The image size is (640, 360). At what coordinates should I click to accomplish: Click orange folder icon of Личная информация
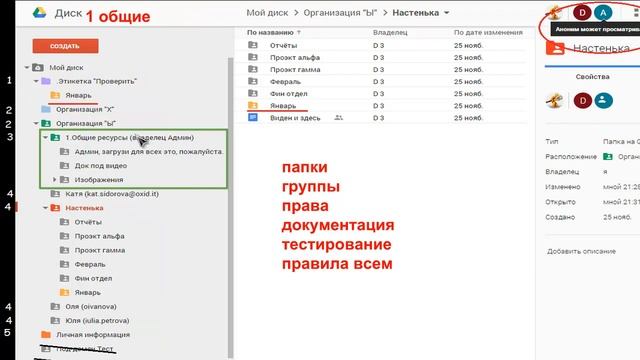pyautogui.click(x=46, y=335)
